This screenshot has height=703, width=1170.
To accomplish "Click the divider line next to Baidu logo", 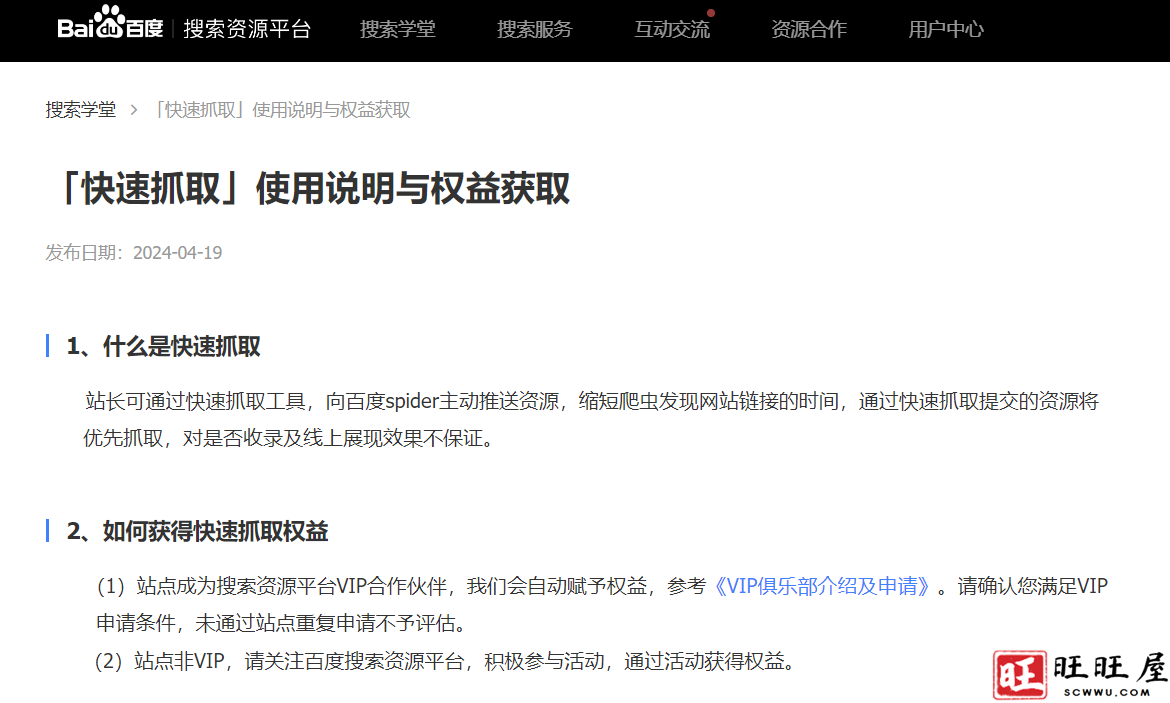I will (172, 29).
